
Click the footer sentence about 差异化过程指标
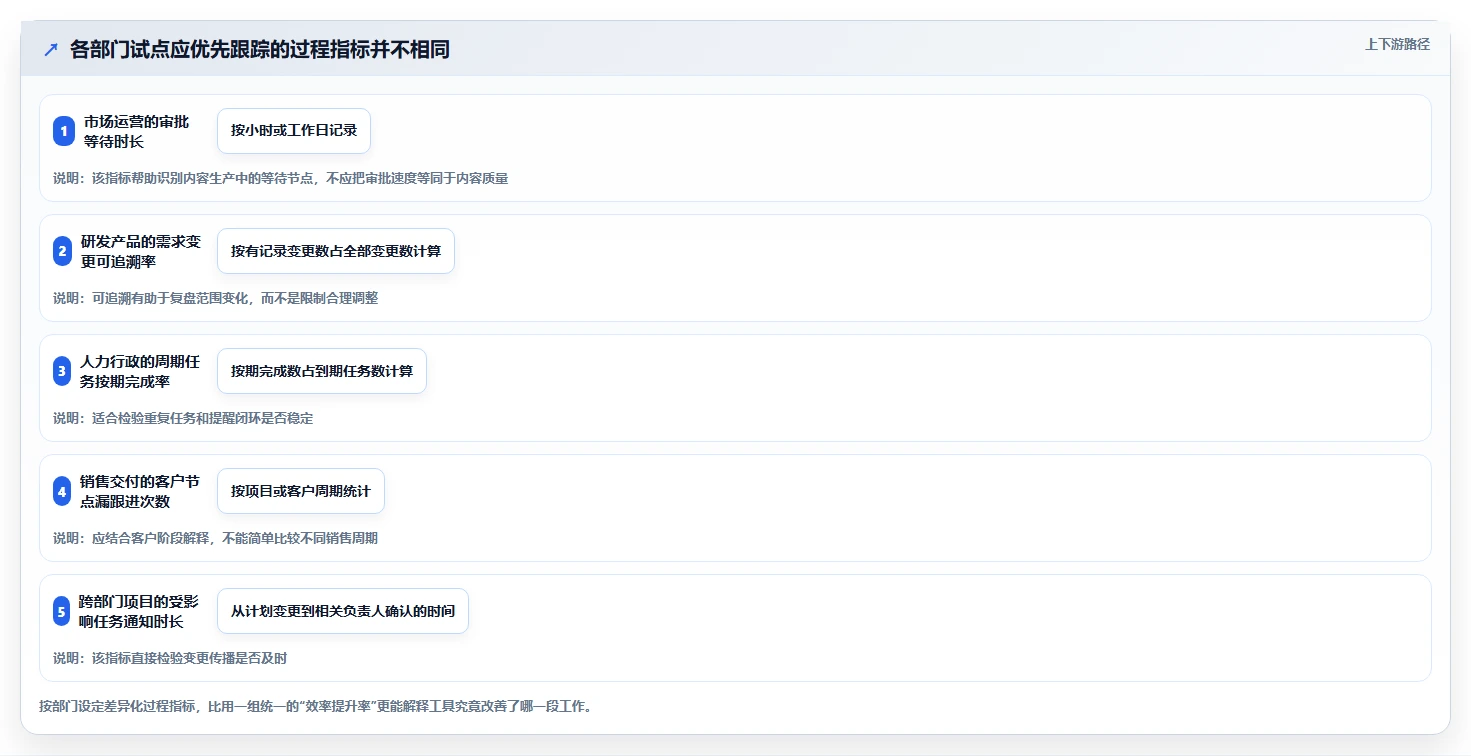(316, 706)
